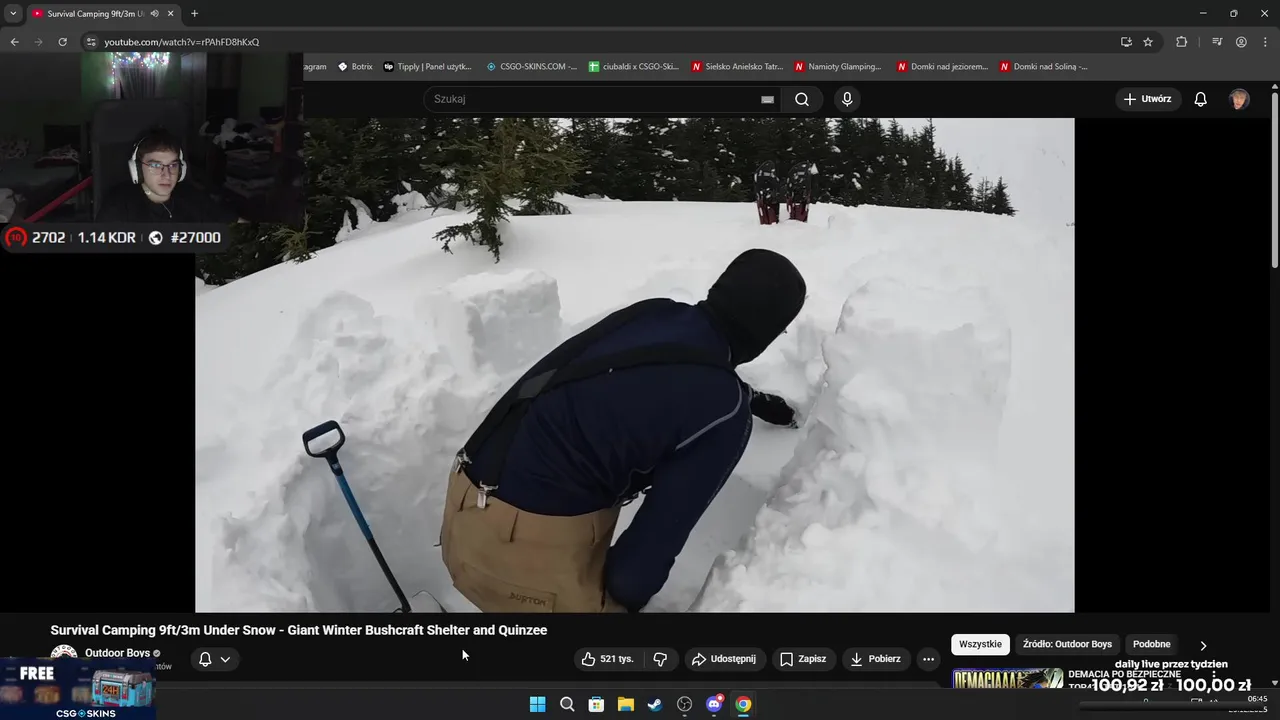This screenshot has height=720, width=1280.
Task: Show more filter chips with right chevron
Action: point(1203,645)
